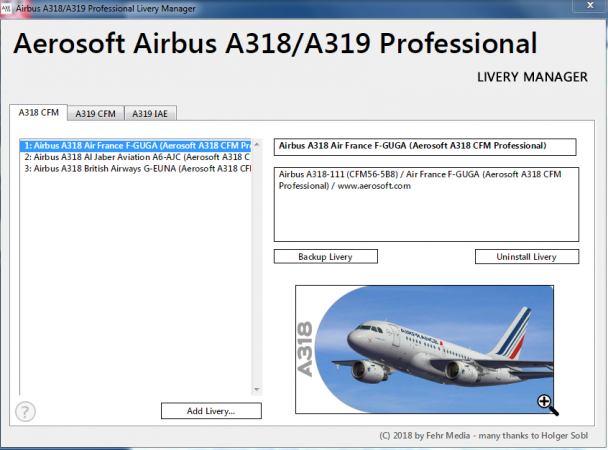Select the Al Jaber Aviation A6-AJC livery
The width and height of the screenshot is (608, 450).
[x=135, y=157]
